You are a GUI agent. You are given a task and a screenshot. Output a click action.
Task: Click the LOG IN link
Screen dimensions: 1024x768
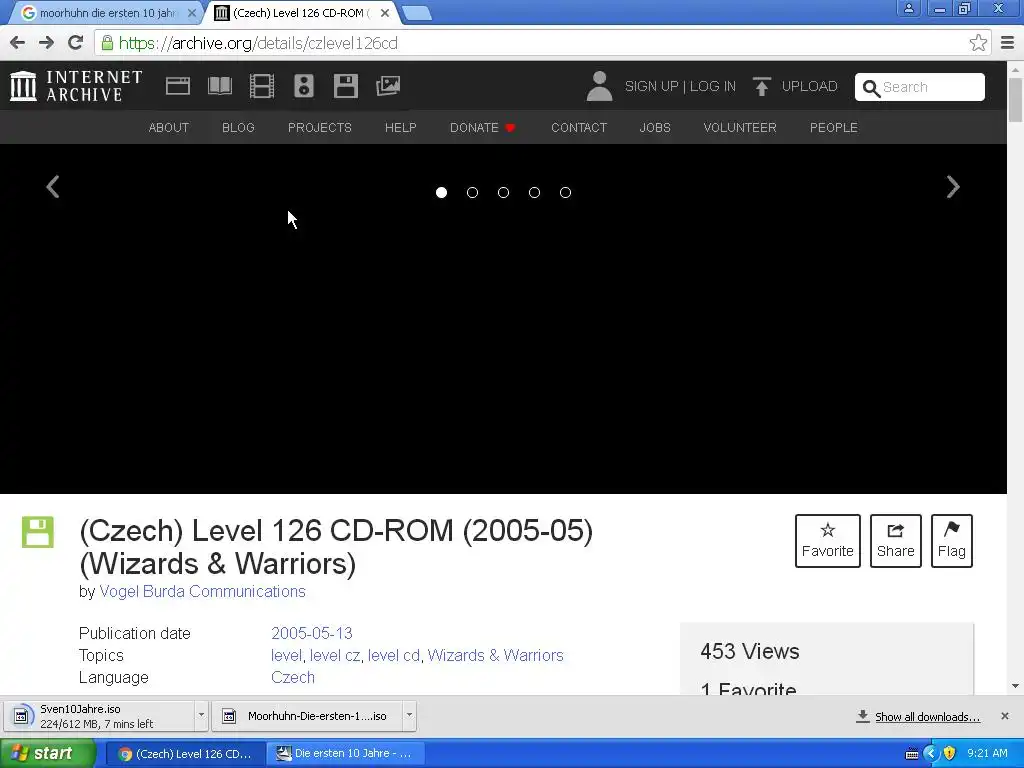tap(712, 86)
